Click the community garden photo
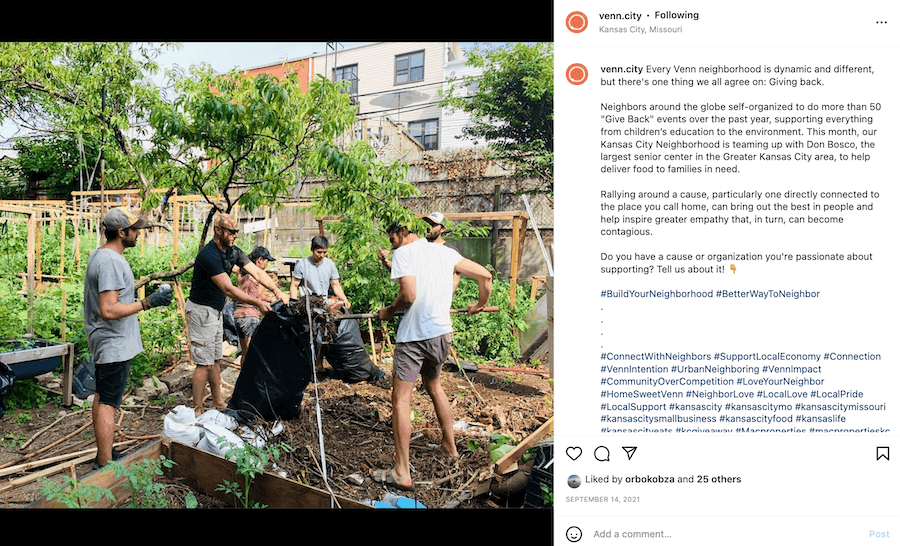This screenshot has width=900, height=546. point(277,275)
